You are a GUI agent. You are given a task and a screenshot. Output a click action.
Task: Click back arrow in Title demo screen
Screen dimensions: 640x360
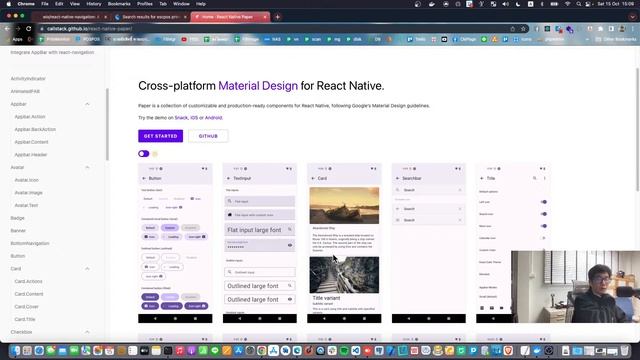[x=482, y=178]
